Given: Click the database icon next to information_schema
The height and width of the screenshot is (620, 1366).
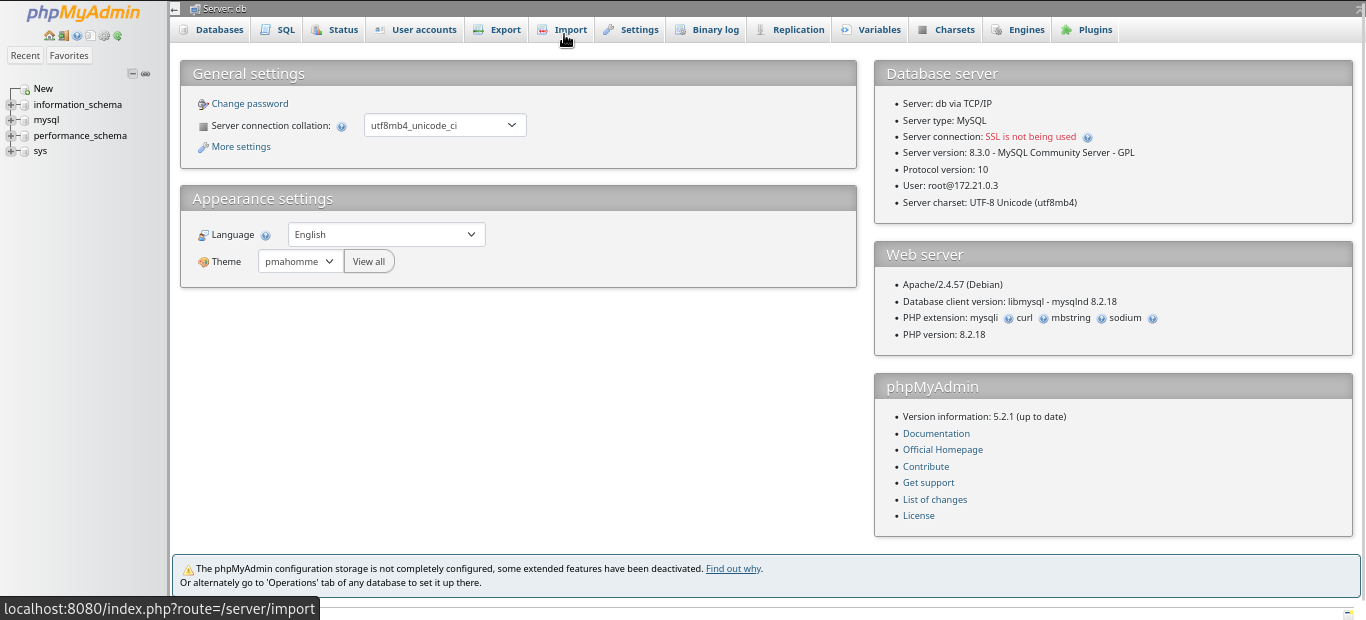Looking at the screenshot, I should click(x=24, y=105).
